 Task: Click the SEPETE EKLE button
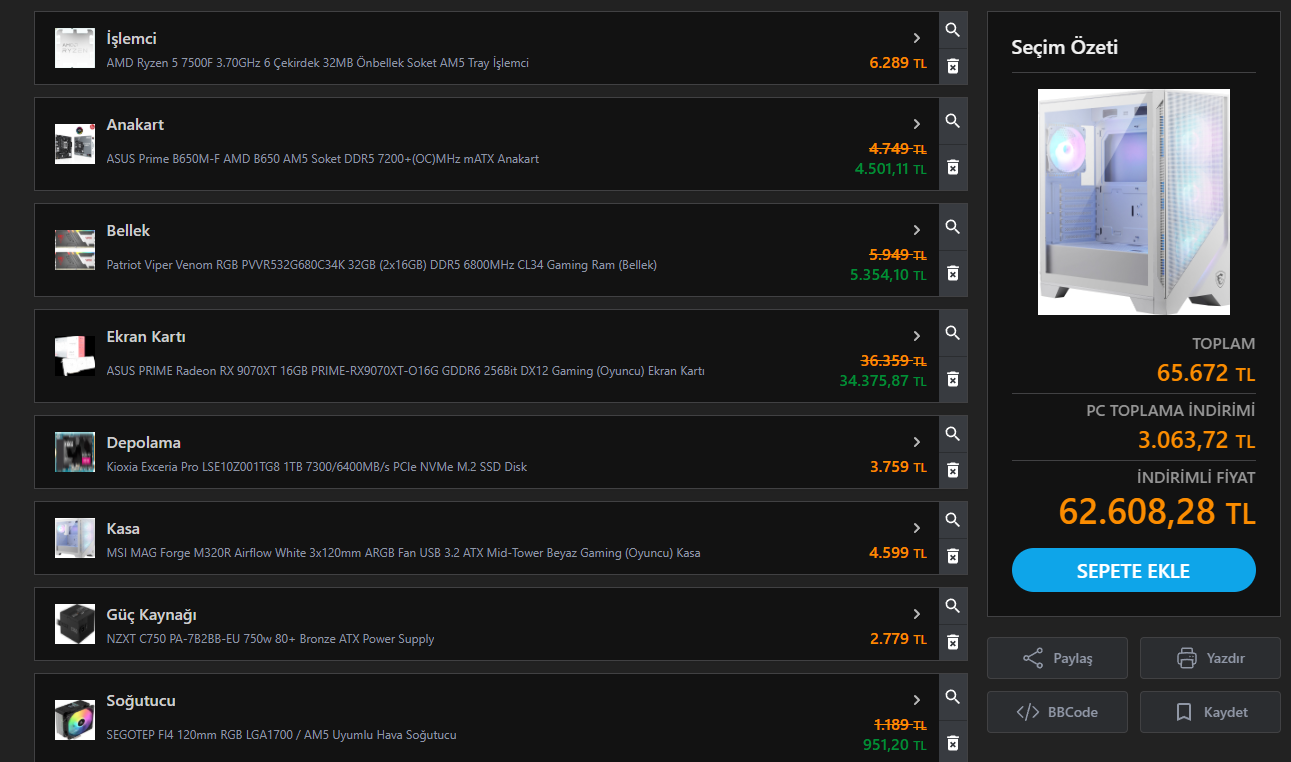(x=1134, y=570)
